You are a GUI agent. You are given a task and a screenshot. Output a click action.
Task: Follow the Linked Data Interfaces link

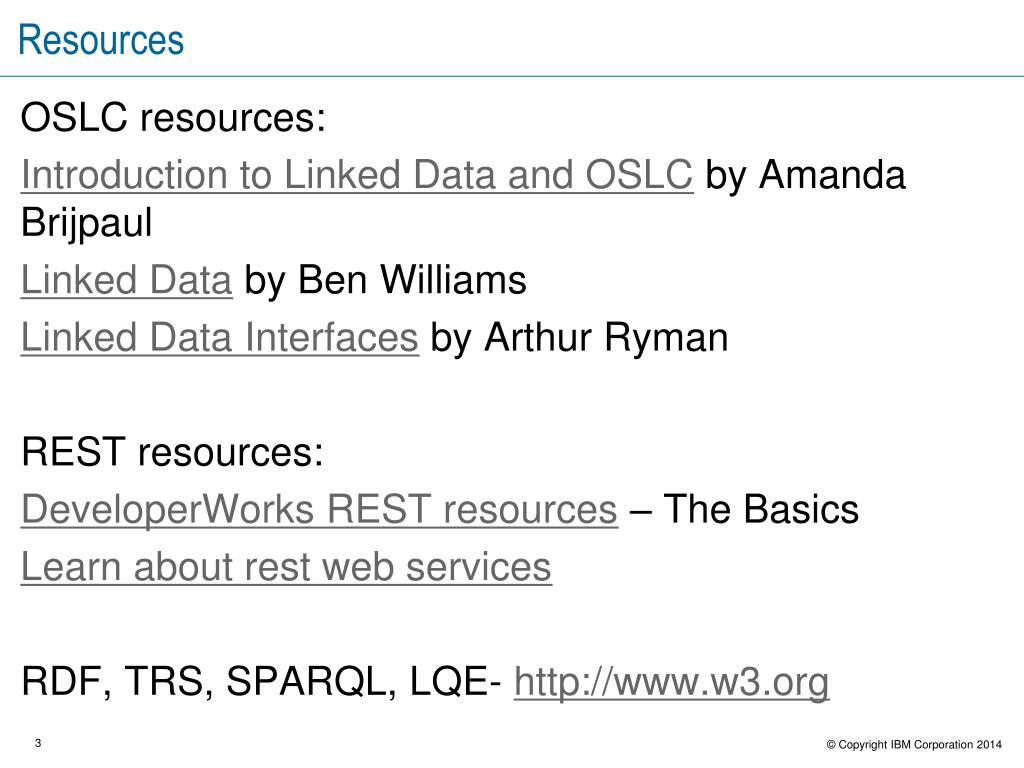[x=219, y=338]
